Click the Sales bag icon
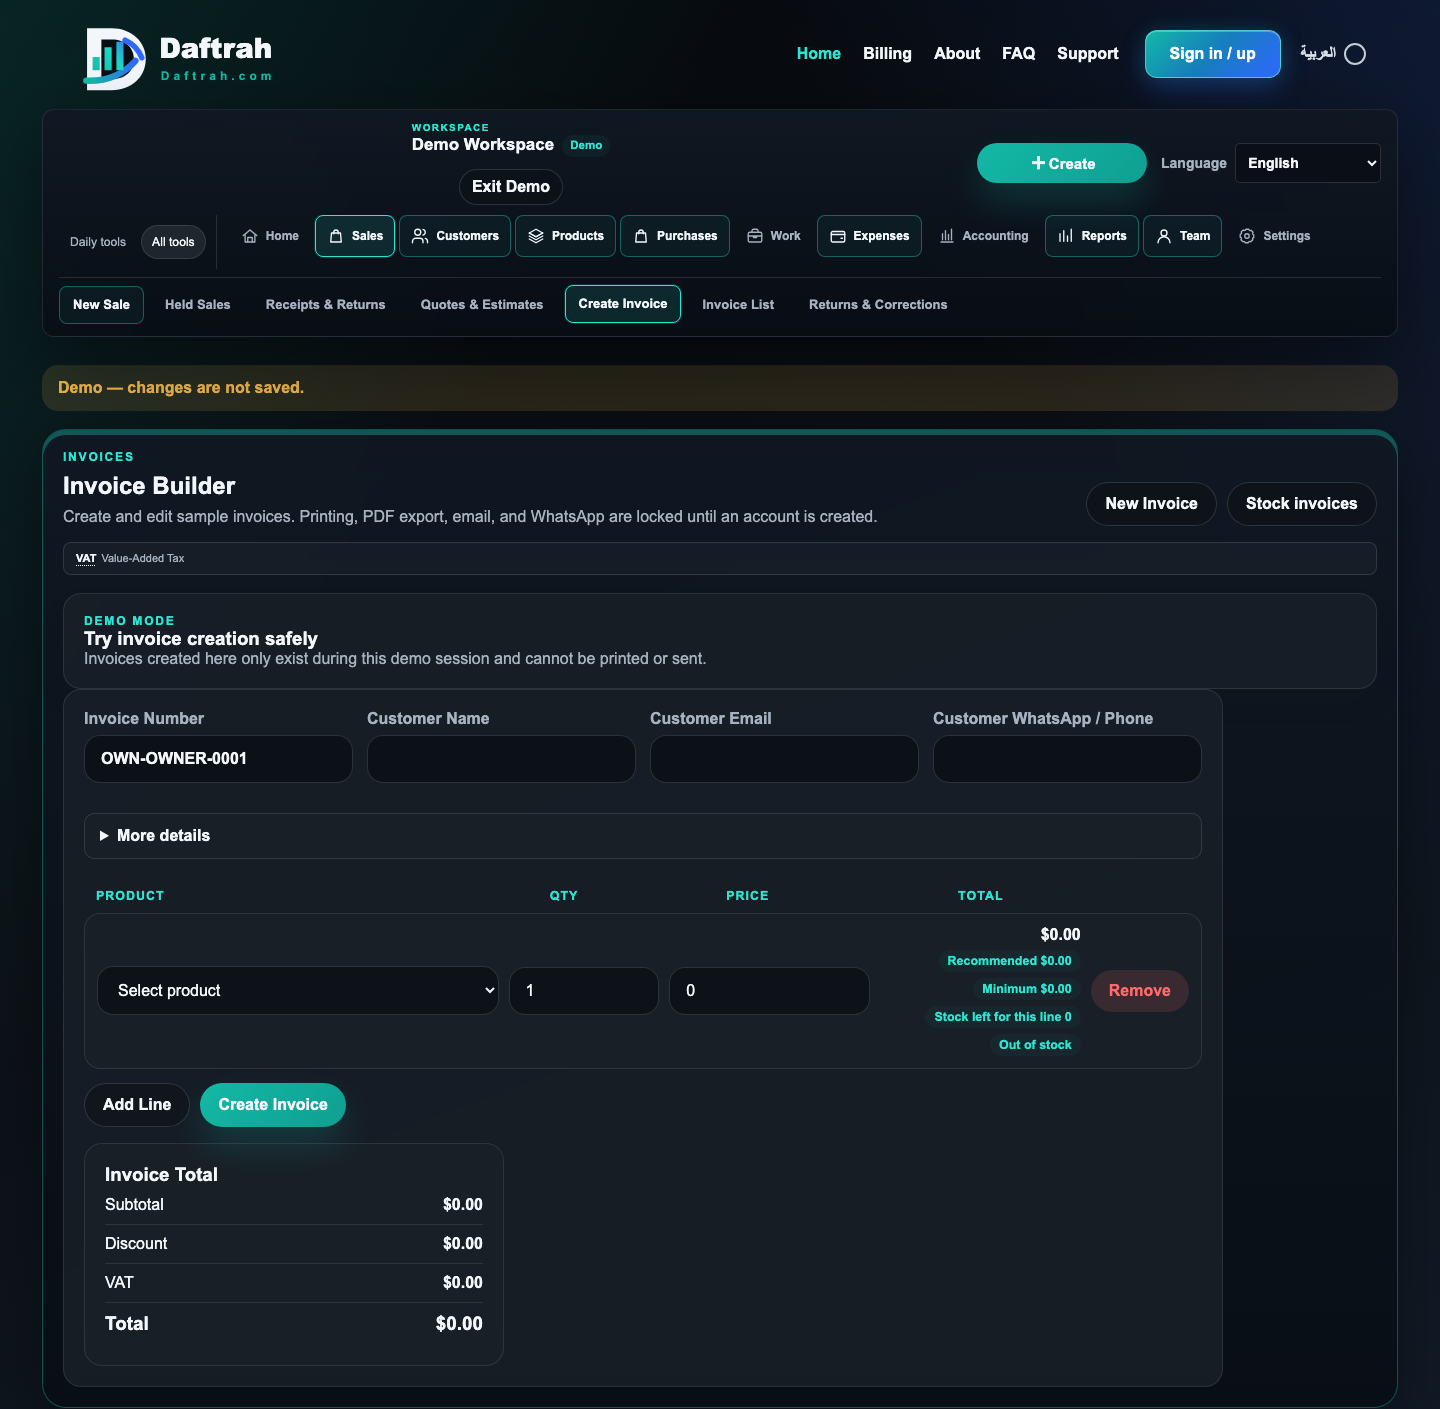Viewport: 1440px width, 1409px height. click(336, 236)
